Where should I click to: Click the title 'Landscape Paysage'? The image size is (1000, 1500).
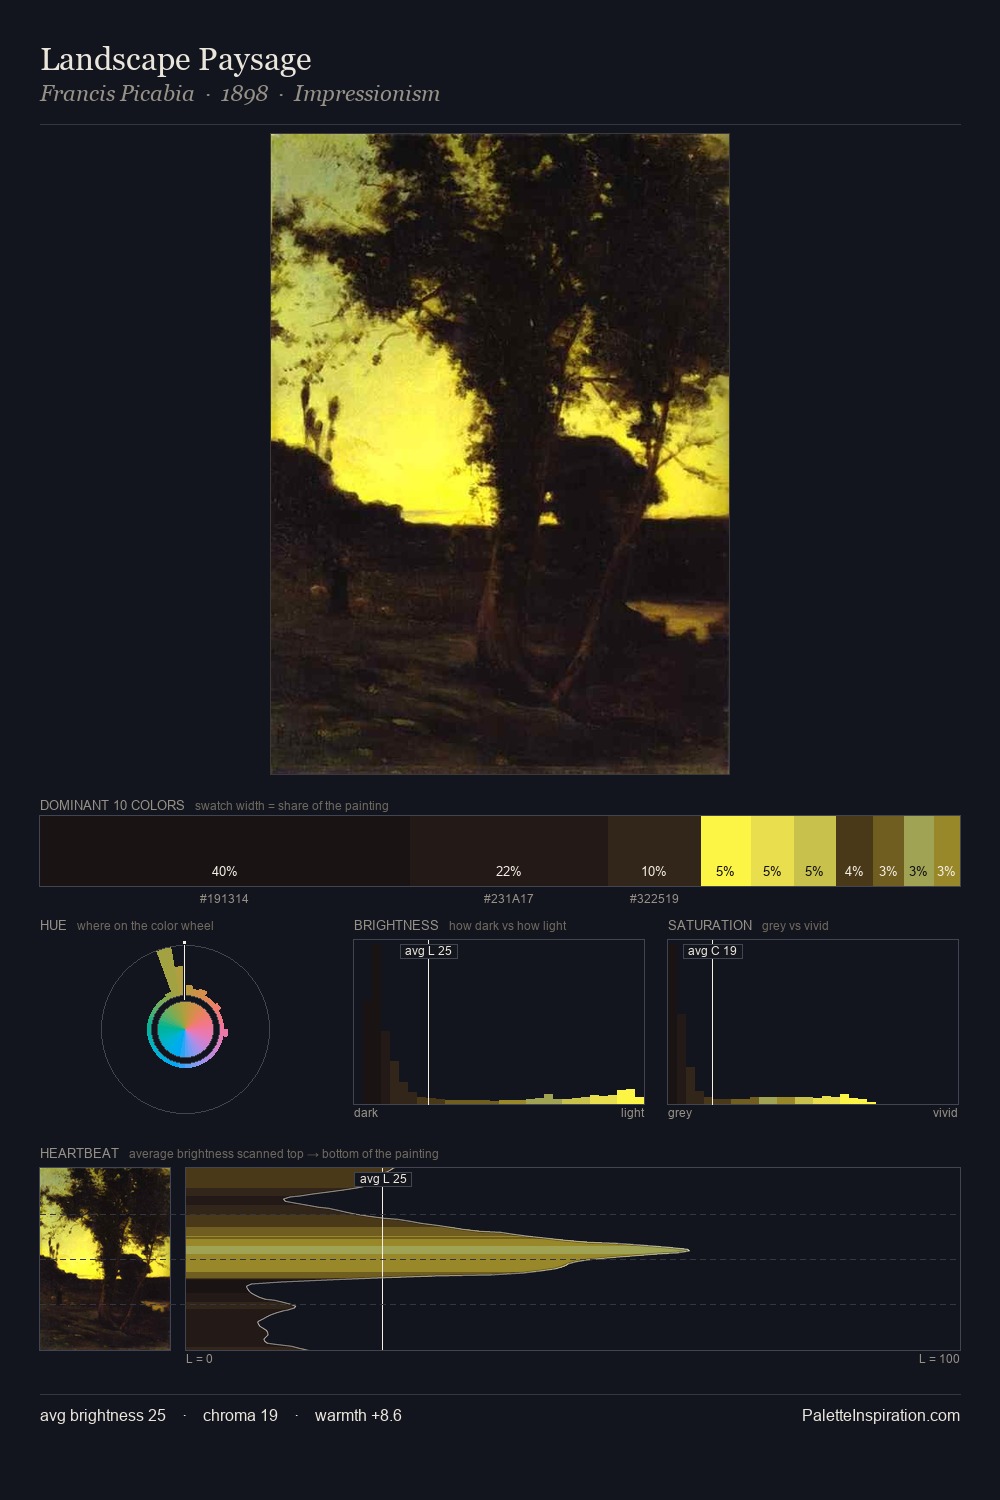pyautogui.click(x=176, y=60)
